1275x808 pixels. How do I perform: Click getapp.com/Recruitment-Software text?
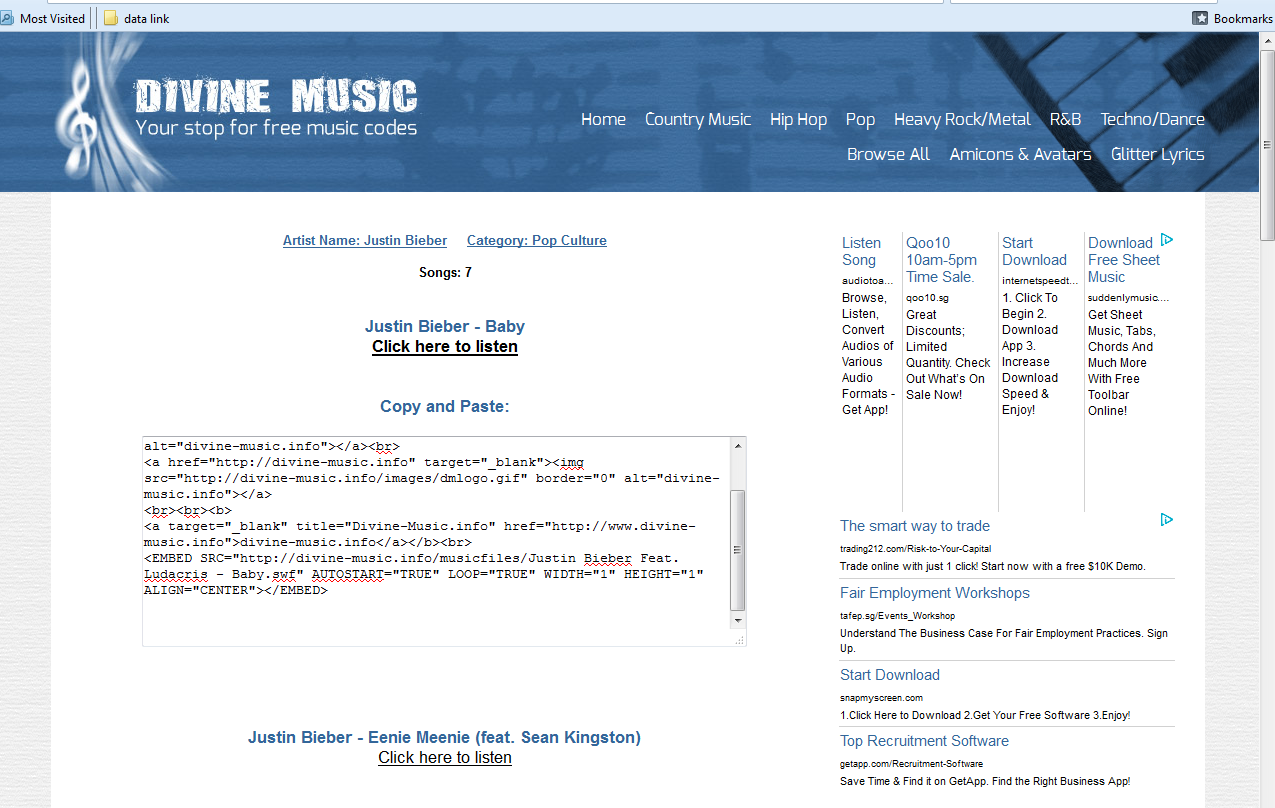tap(910, 763)
